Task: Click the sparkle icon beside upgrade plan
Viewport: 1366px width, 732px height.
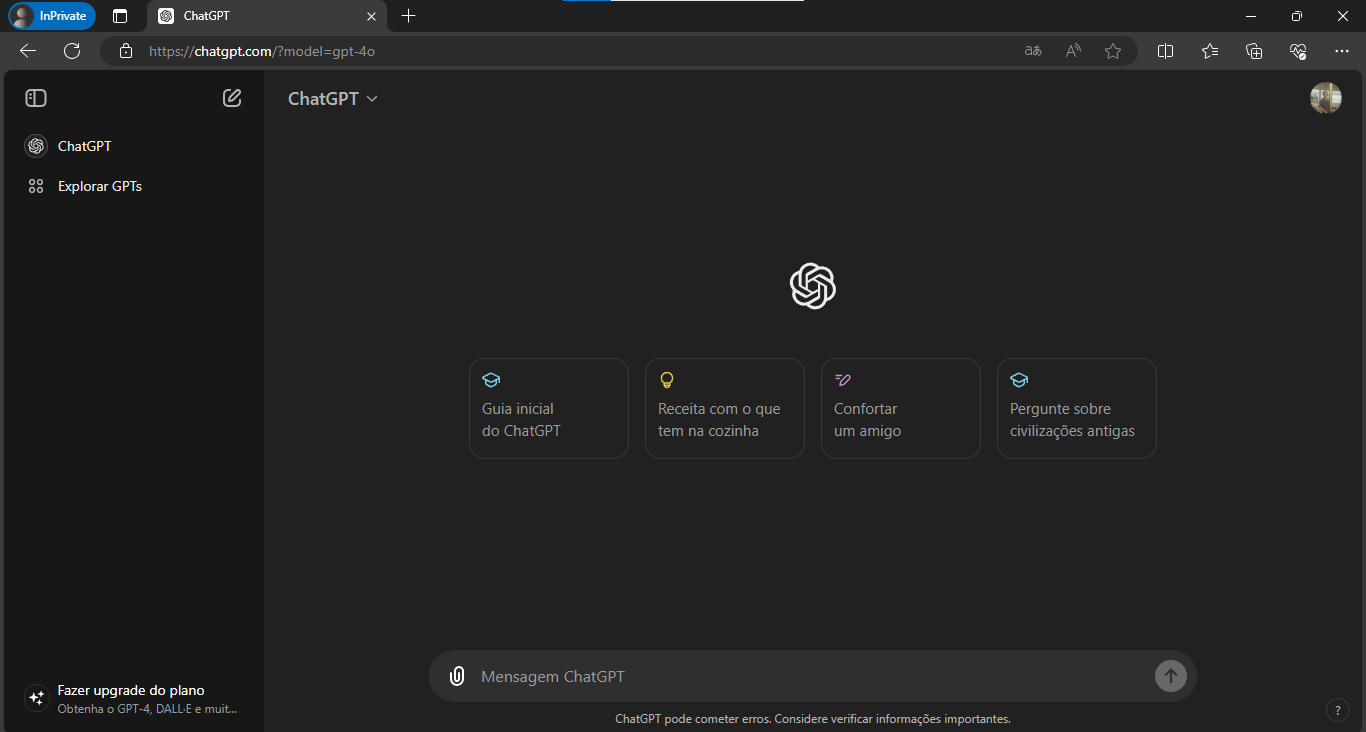Action: pyautogui.click(x=37, y=698)
